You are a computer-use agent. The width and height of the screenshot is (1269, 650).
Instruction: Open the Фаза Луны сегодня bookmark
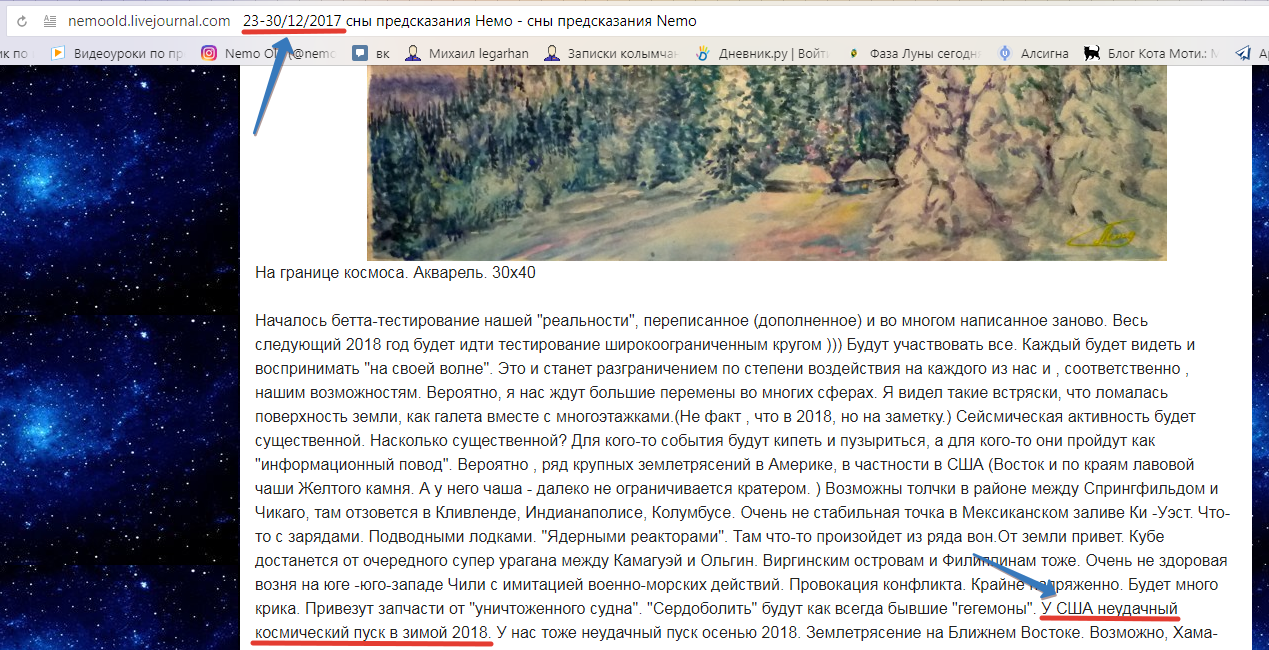click(914, 54)
